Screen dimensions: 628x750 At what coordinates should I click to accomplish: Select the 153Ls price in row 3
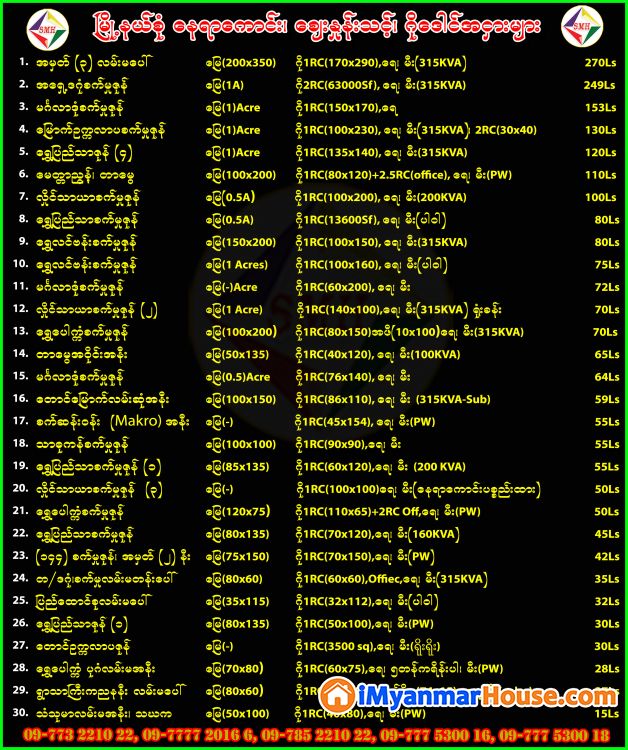tap(600, 107)
